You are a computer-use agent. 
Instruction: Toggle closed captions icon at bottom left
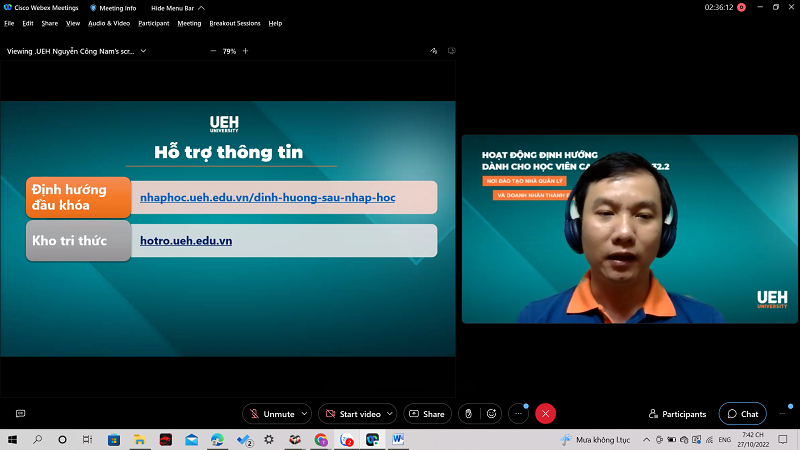tap(20, 414)
